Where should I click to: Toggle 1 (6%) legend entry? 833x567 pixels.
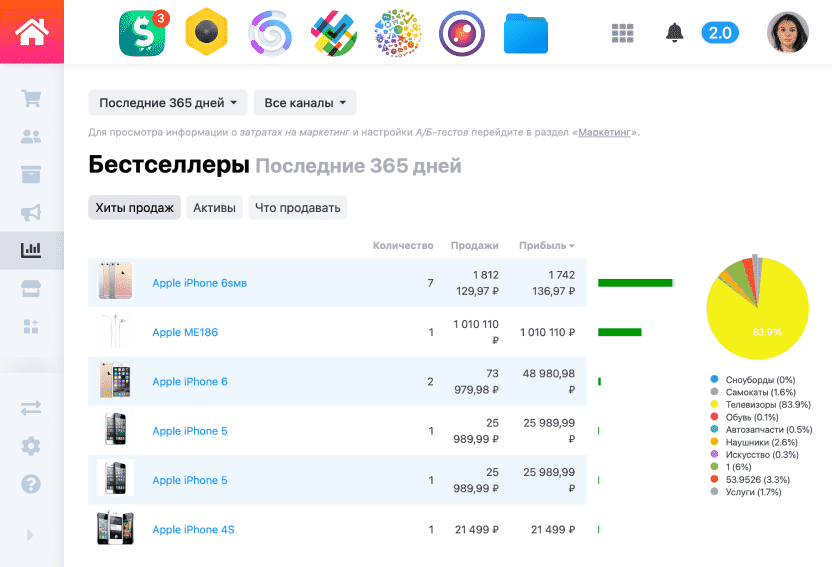731,467
